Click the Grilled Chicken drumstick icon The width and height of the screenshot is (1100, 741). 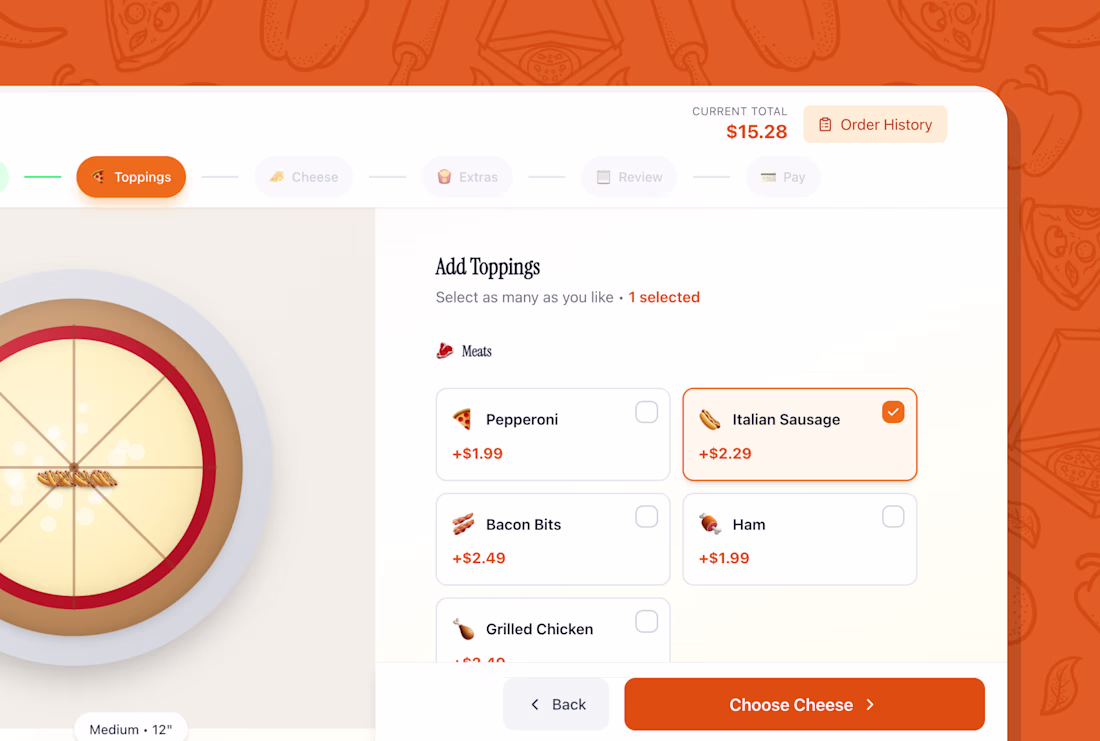point(463,629)
